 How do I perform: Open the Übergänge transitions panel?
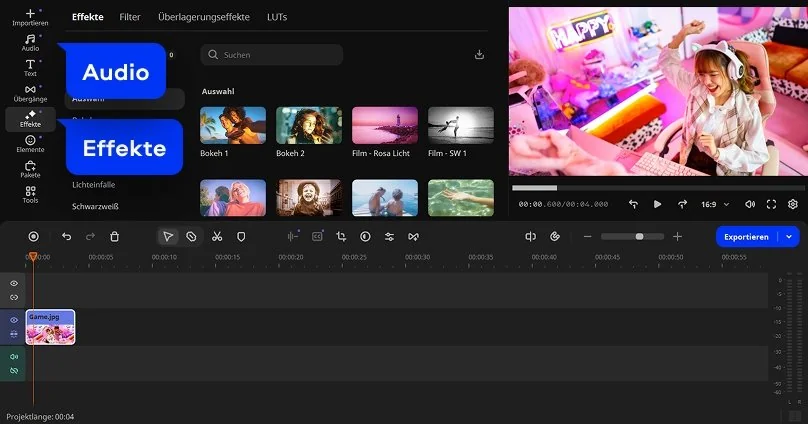pos(30,93)
